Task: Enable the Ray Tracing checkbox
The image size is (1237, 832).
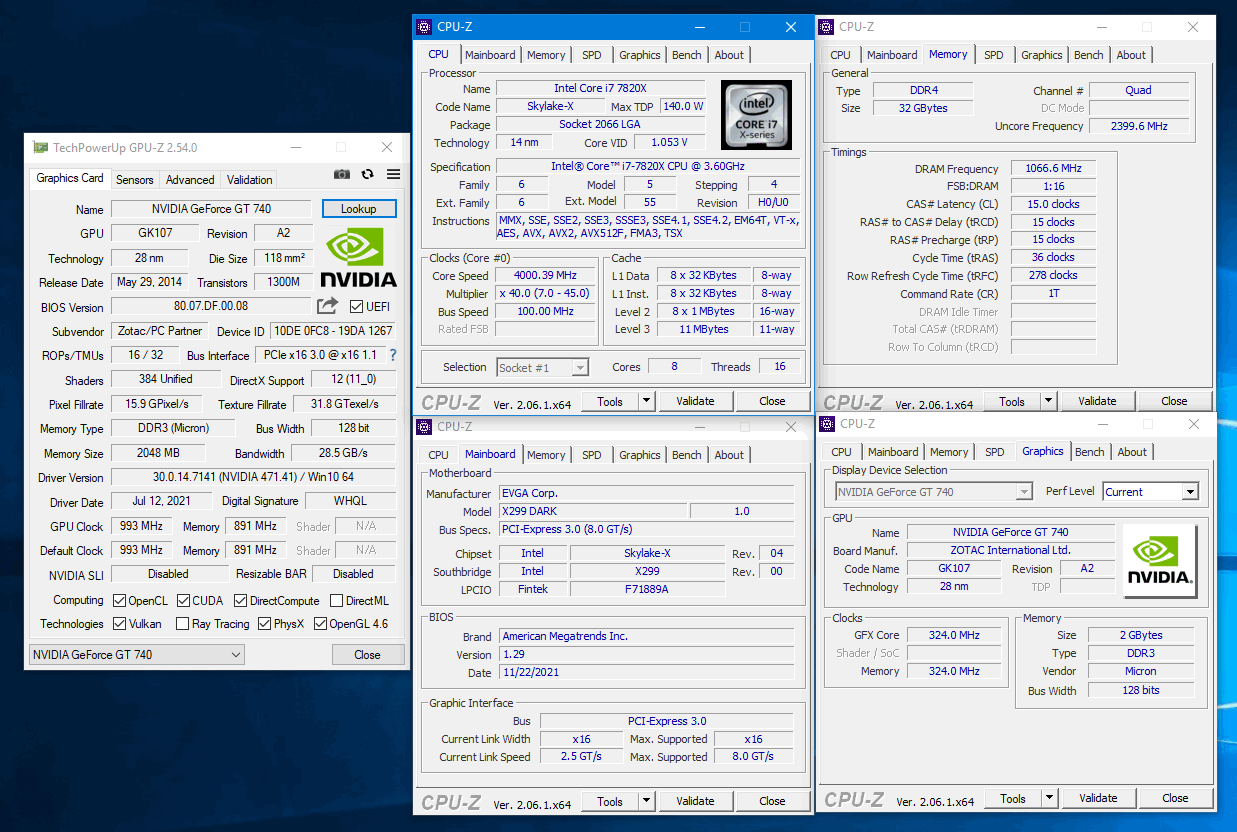Action: [182, 624]
